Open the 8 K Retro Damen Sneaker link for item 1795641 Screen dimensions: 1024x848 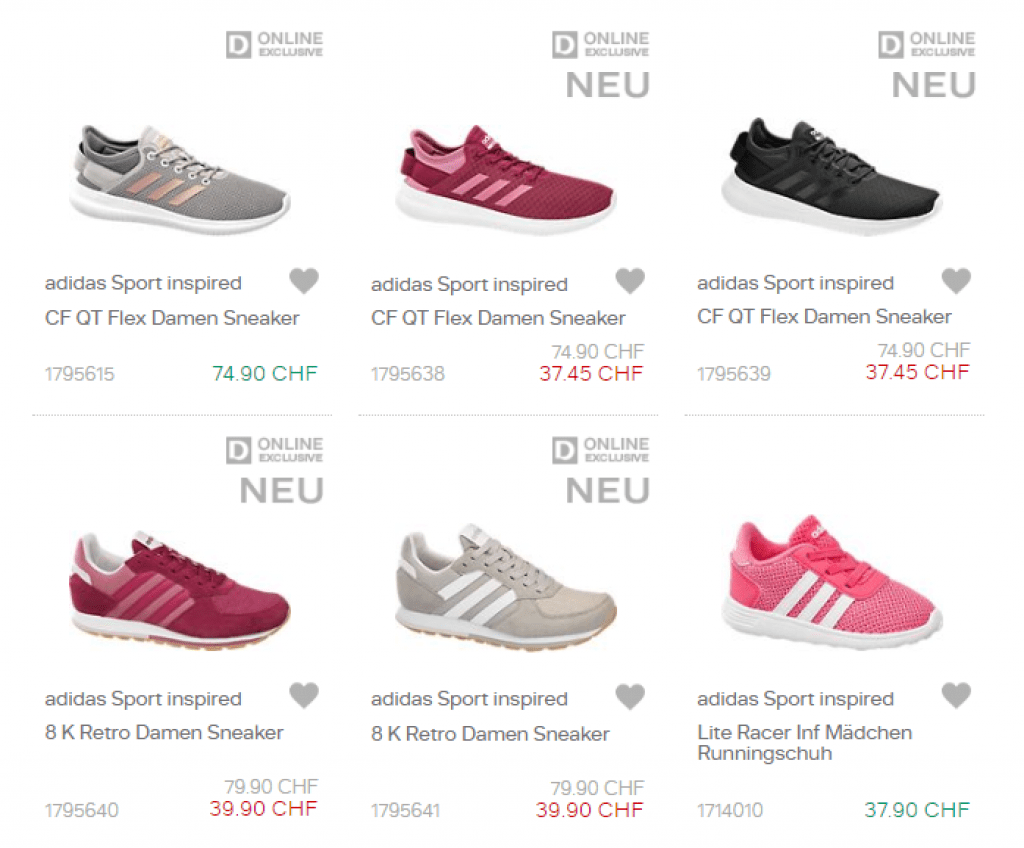pyautogui.click(x=490, y=733)
